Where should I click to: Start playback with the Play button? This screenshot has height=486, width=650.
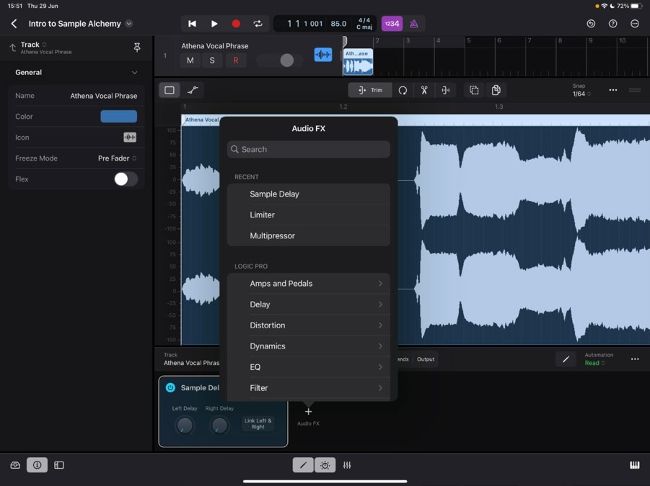tap(214, 23)
